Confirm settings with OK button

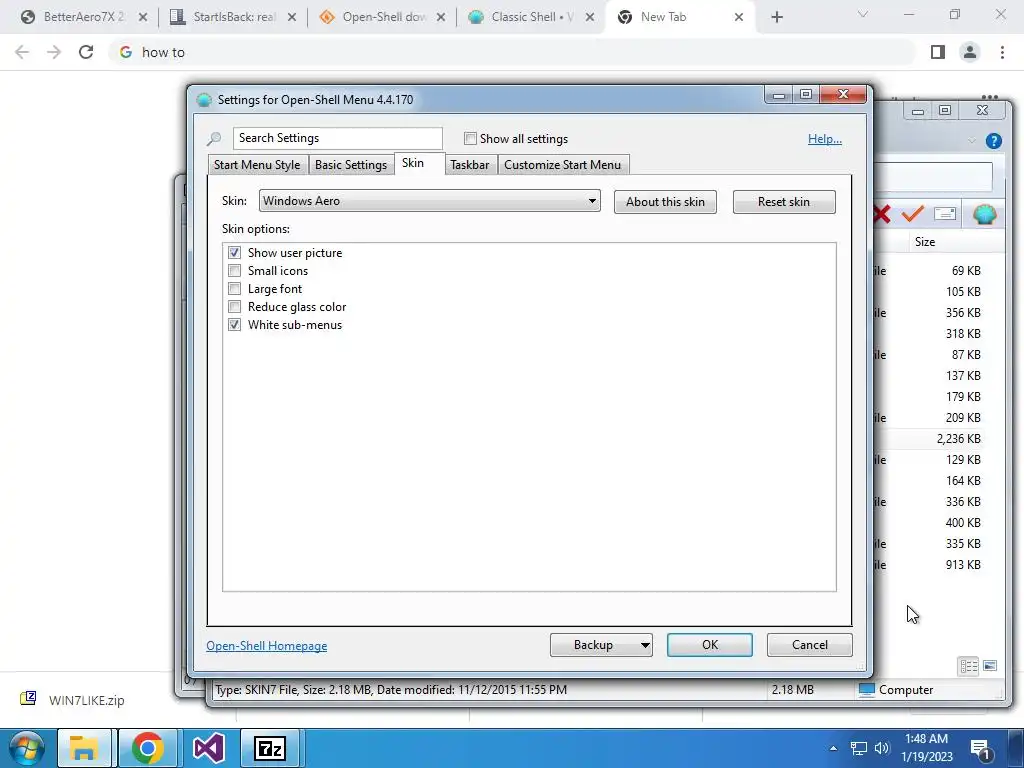[710, 645]
